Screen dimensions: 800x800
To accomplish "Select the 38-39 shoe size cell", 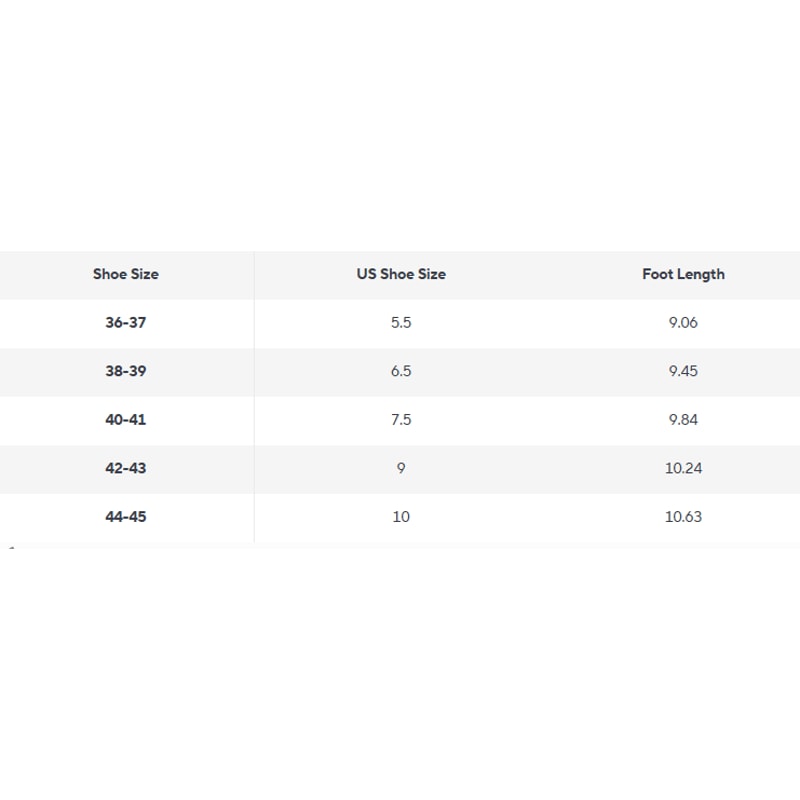I will 126,371.
